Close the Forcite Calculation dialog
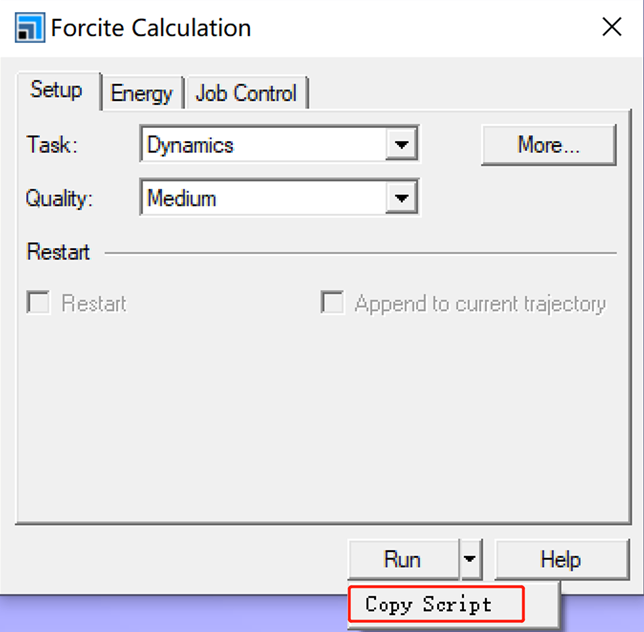 pos(611,28)
